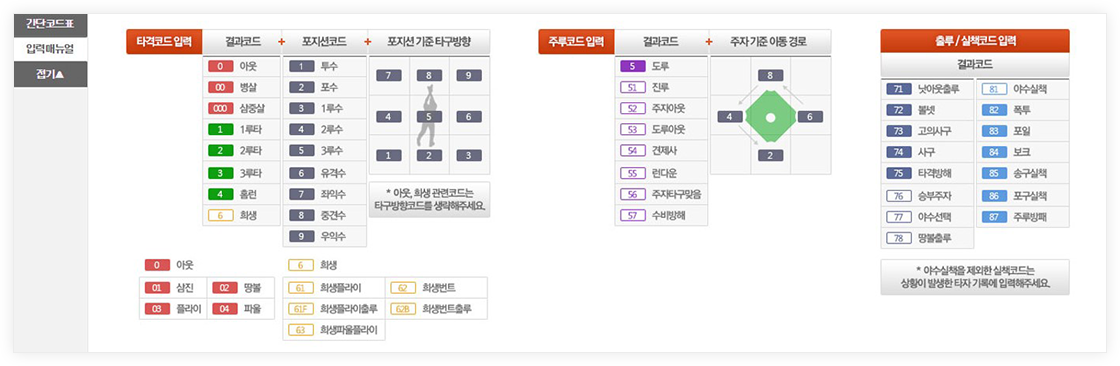The image size is (1120, 366).
Task: Click the red 000 badge for 삼중살
Action: pos(221,109)
